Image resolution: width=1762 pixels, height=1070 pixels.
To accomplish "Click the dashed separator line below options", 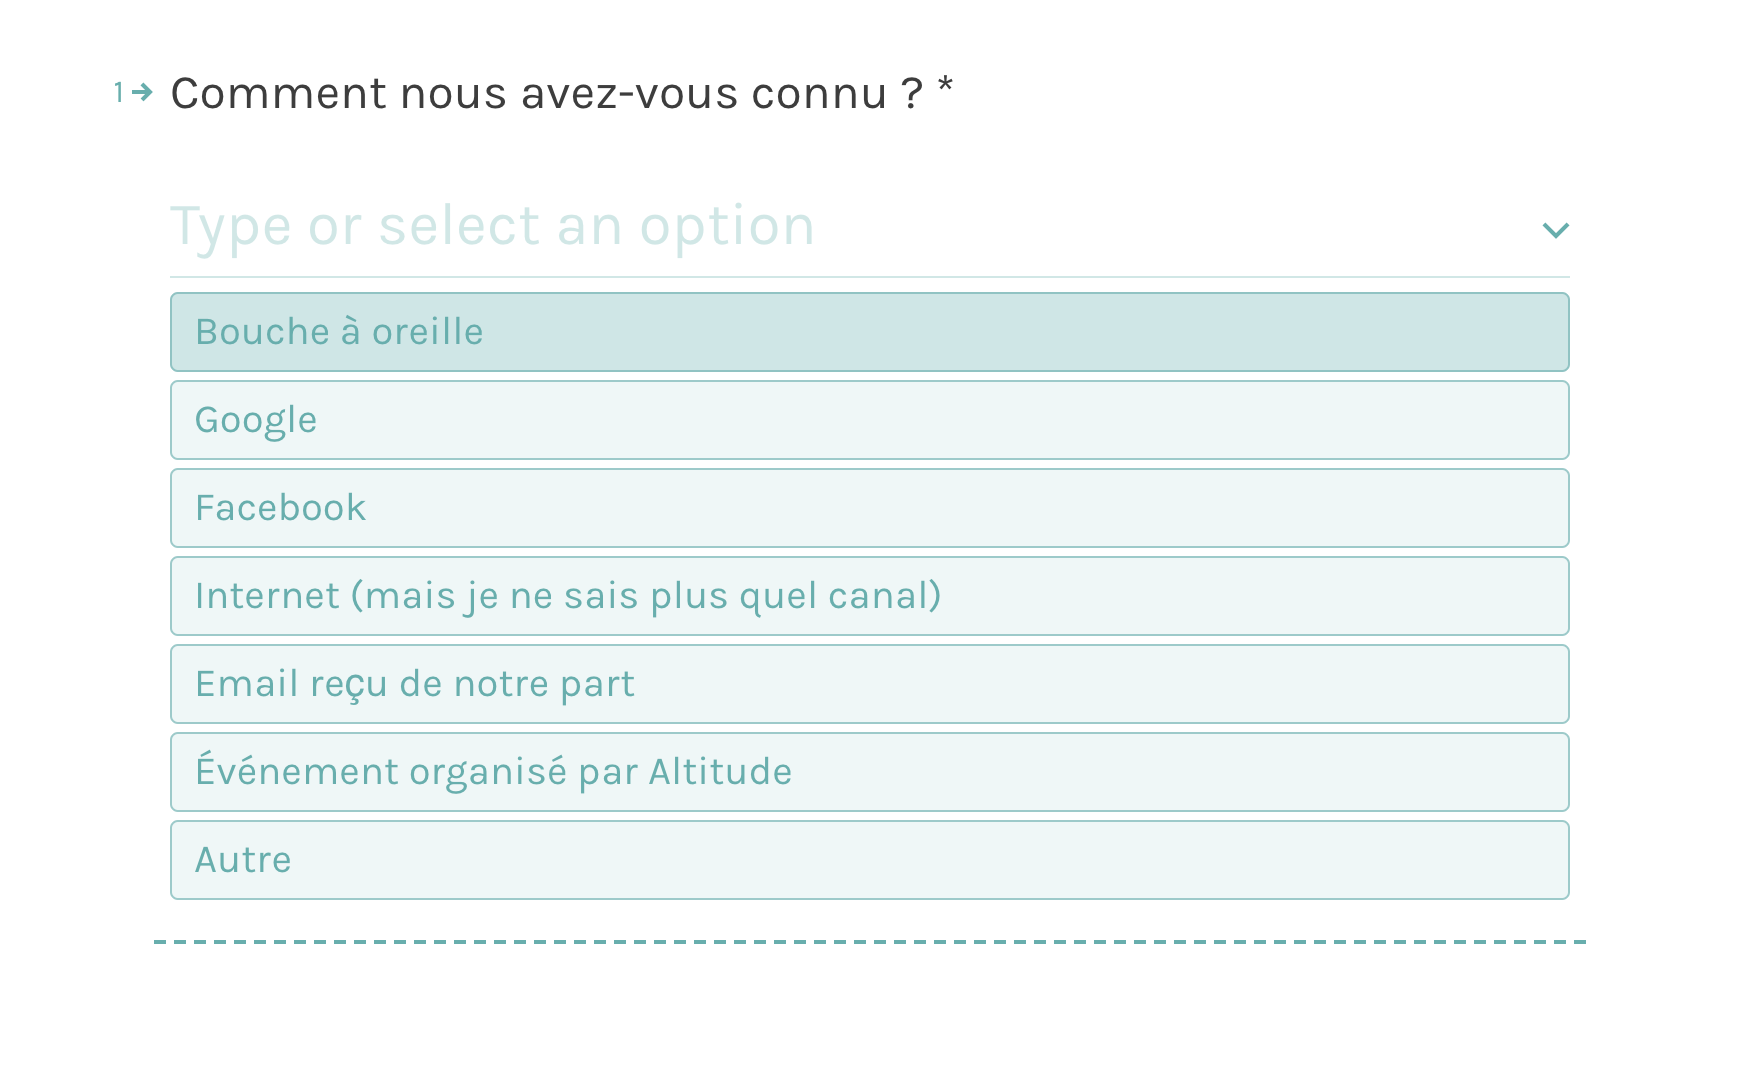I will pyautogui.click(x=869, y=942).
